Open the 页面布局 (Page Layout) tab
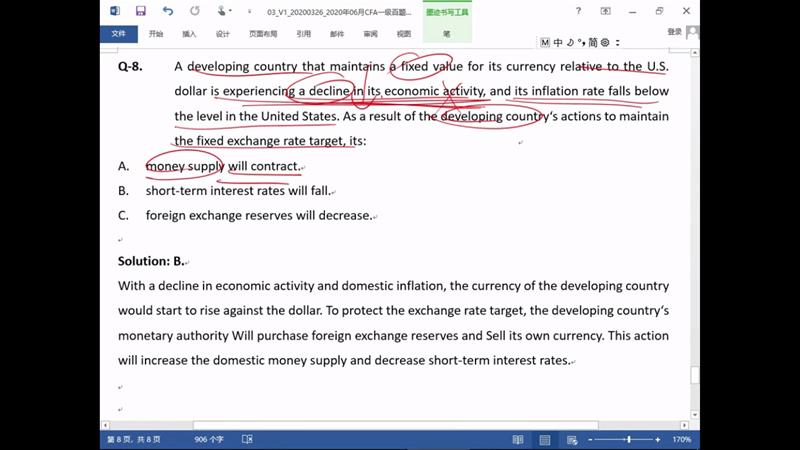800x450 pixels. point(263,33)
